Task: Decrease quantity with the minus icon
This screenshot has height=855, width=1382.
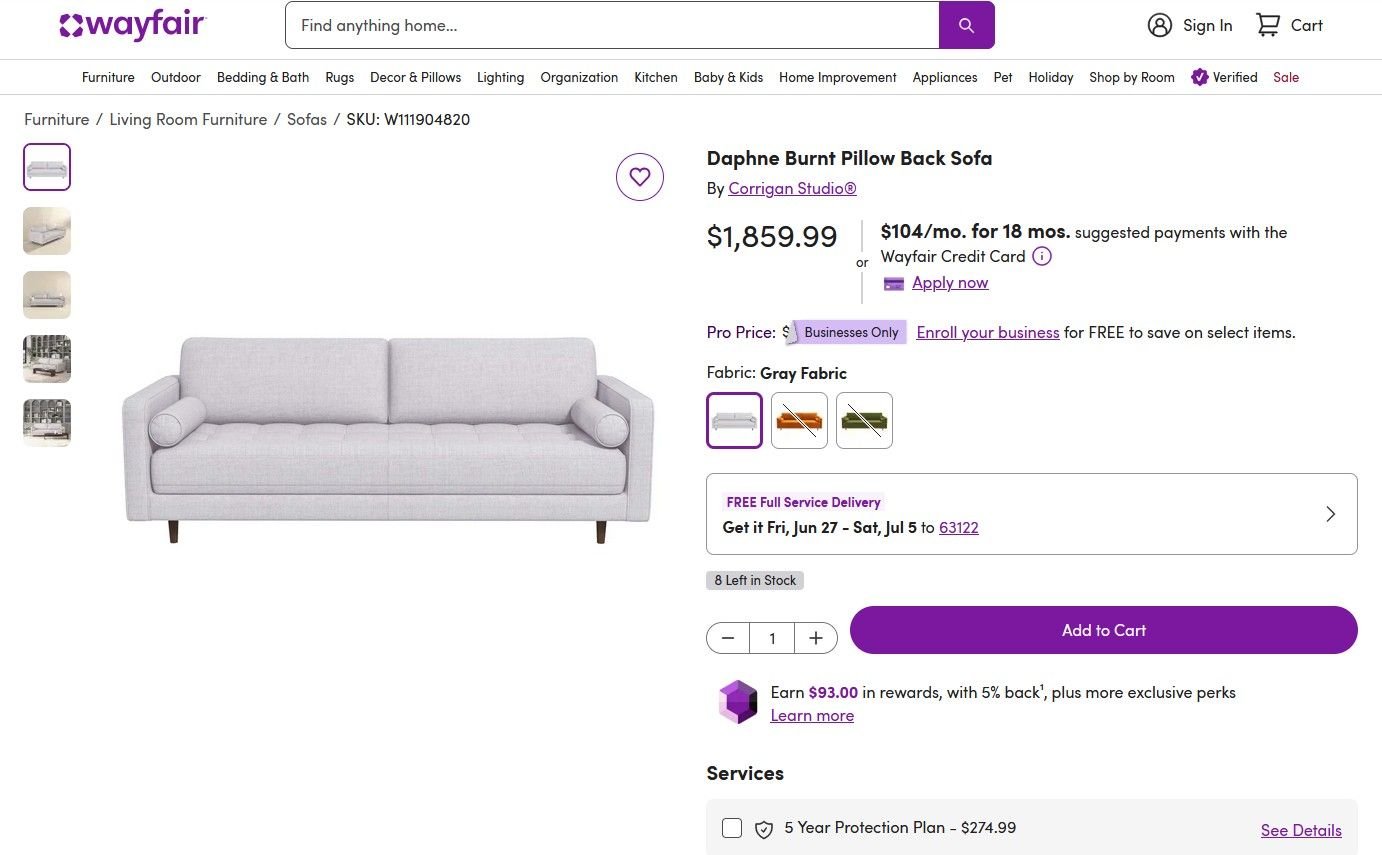Action: (728, 638)
